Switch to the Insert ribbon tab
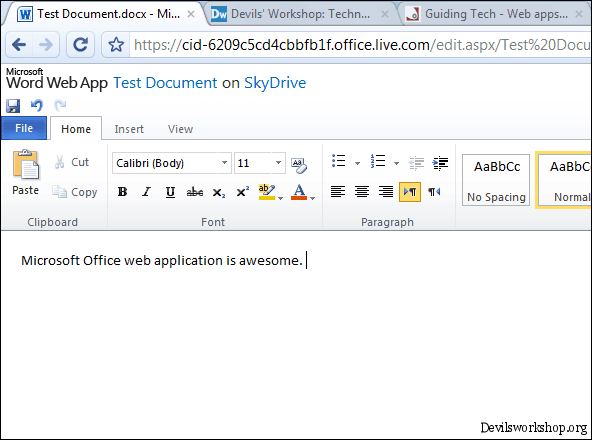The height and width of the screenshot is (440, 592). coord(129,129)
